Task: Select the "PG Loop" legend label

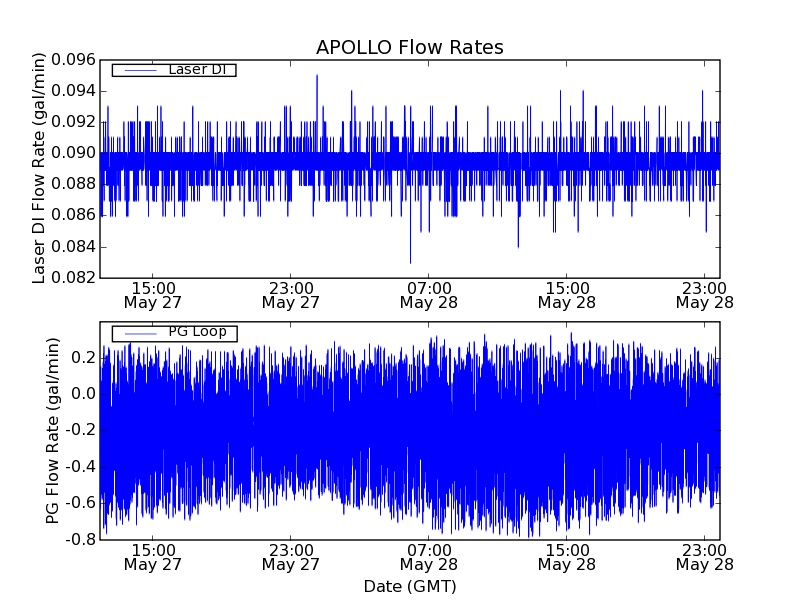Action: click(x=197, y=332)
